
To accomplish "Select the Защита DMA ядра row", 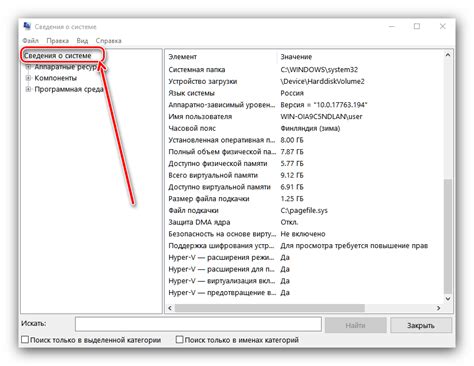I will click(x=304, y=222).
